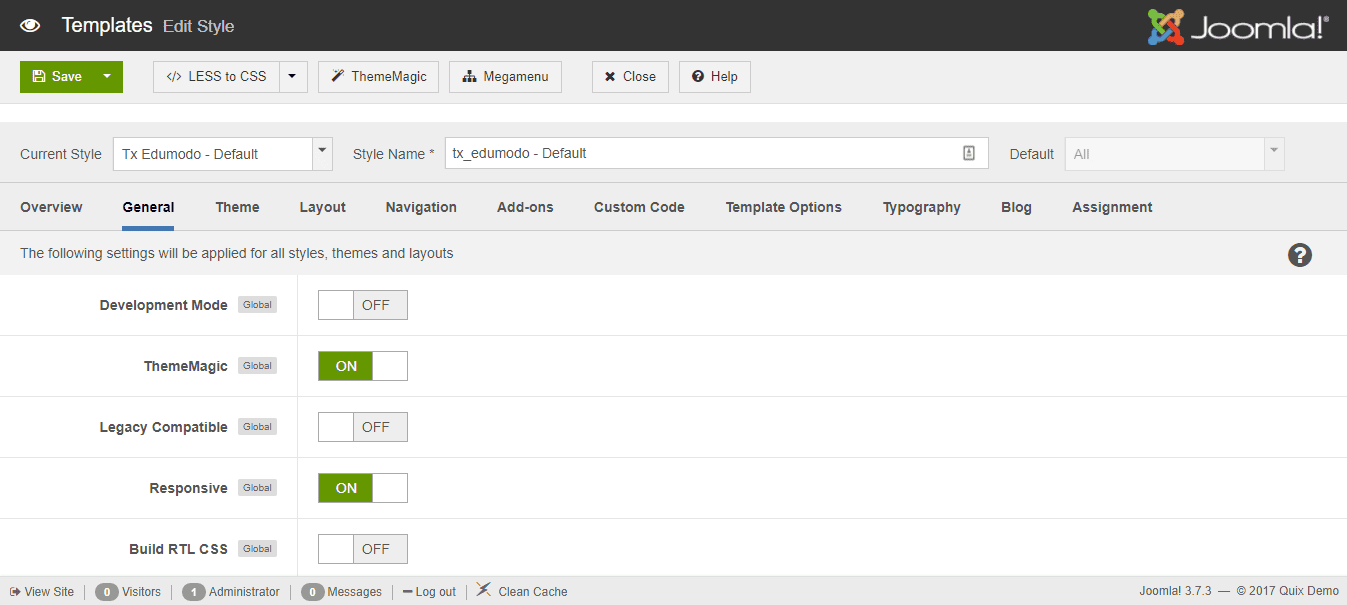
Task: Click the View Site link
Action: (x=42, y=592)
